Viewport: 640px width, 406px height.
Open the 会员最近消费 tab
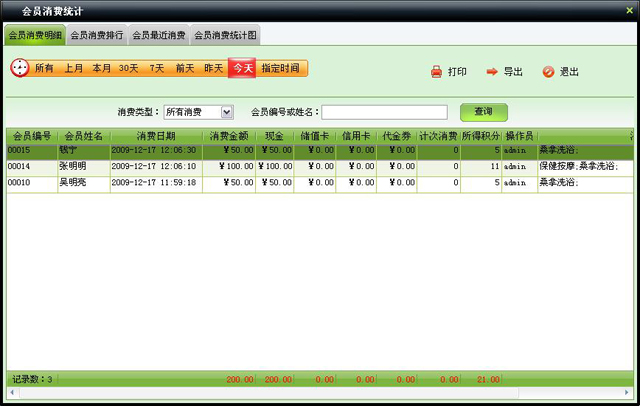(x=158, y=35)
